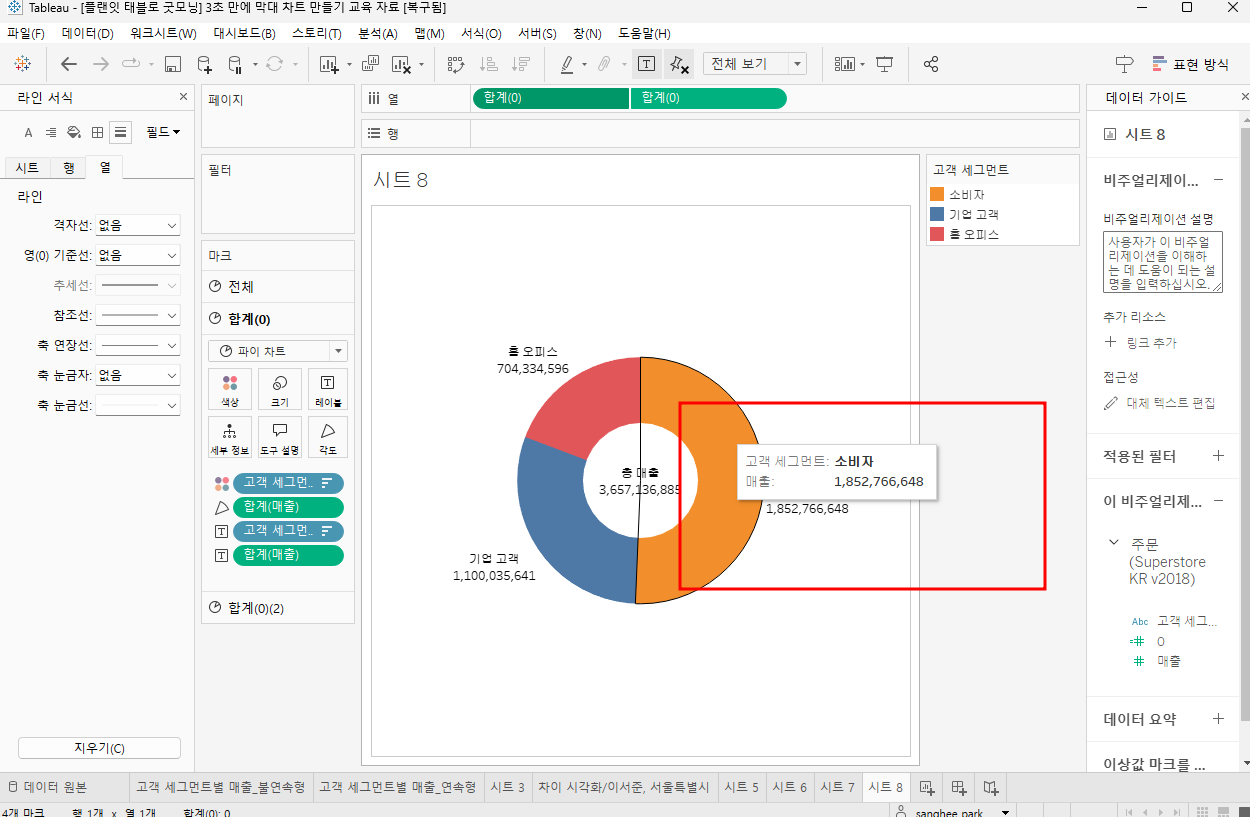Open the 참조선 line style dropdown

click(x=138, y=315)
